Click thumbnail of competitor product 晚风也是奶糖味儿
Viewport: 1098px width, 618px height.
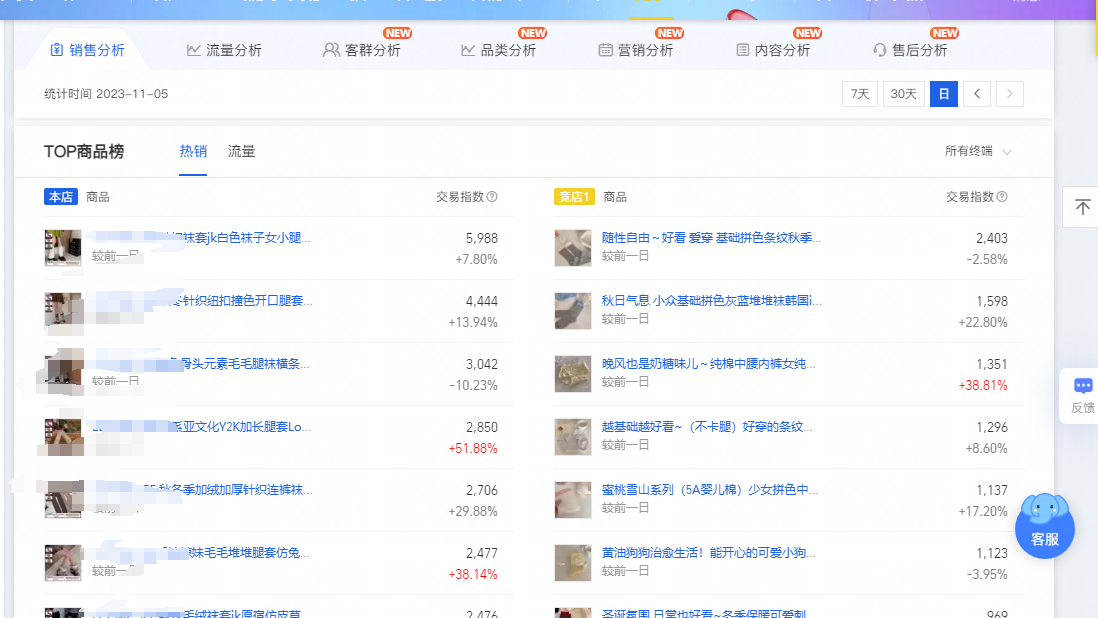[x=573, y=374]
